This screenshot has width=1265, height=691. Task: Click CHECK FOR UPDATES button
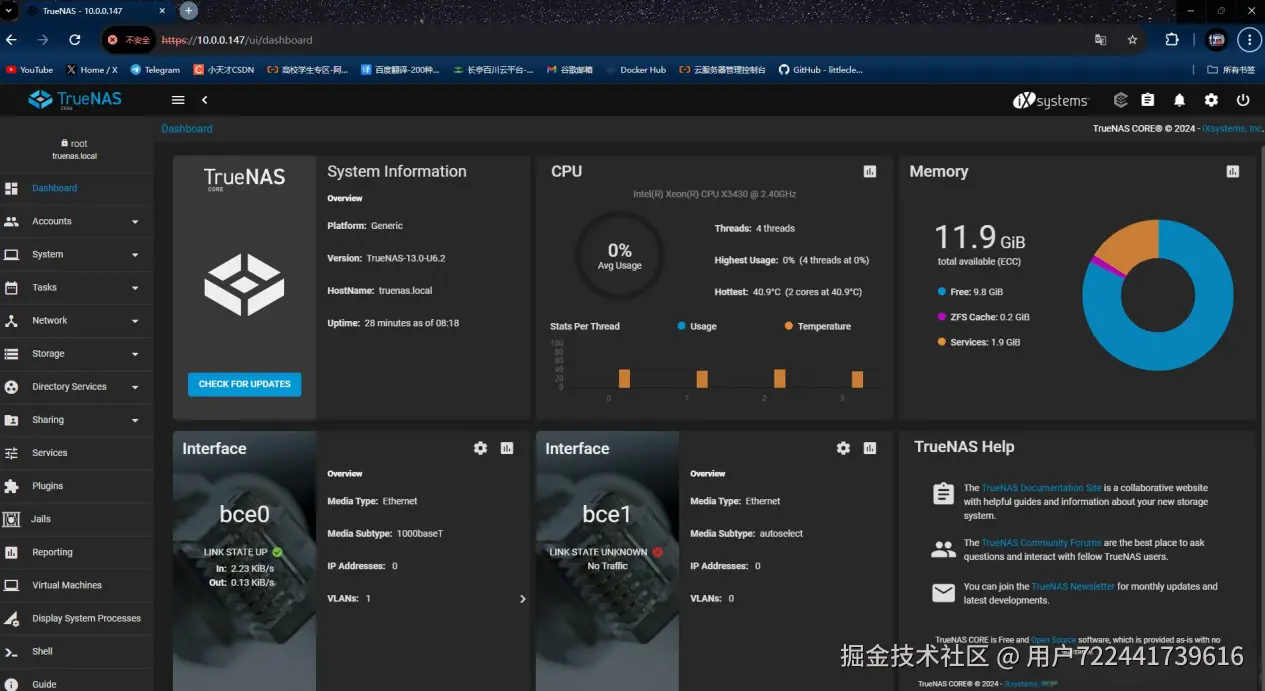244,384
